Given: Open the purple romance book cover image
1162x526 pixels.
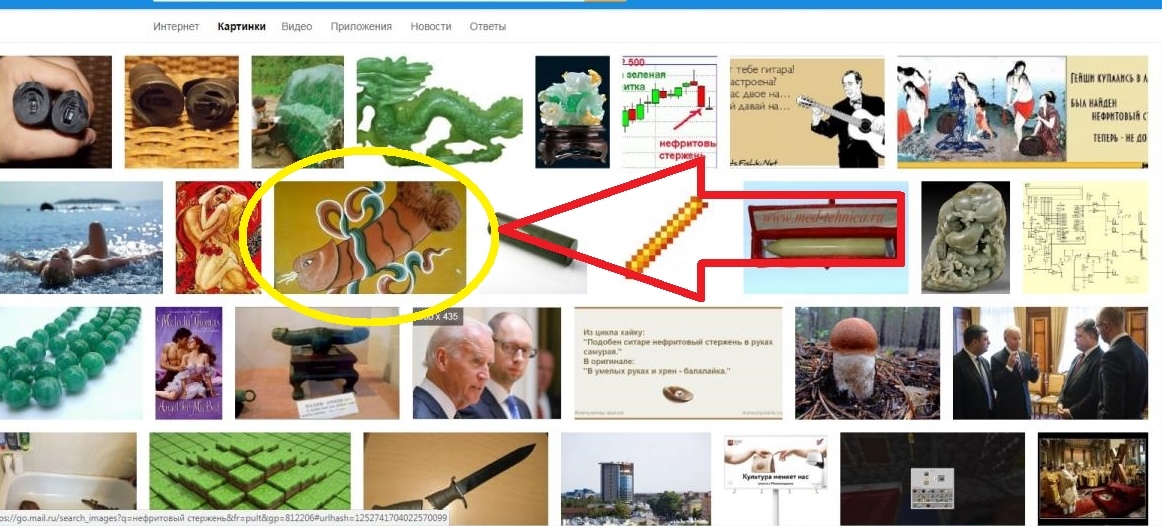Looking at the screenshot, I should [188, 363].
